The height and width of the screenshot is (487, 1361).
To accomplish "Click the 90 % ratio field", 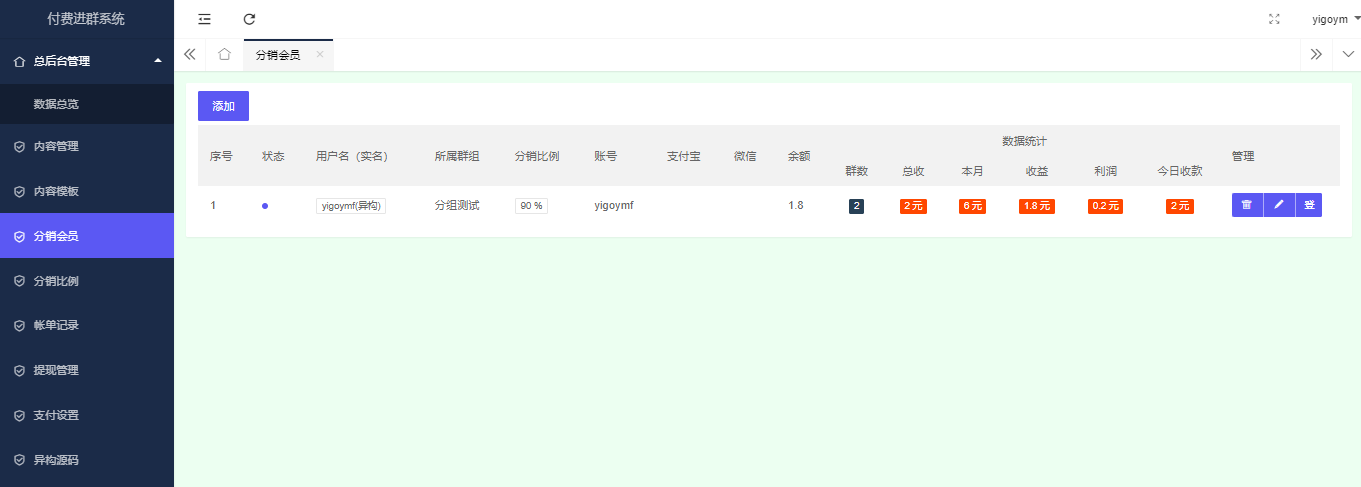I will (x=531, y=206).
